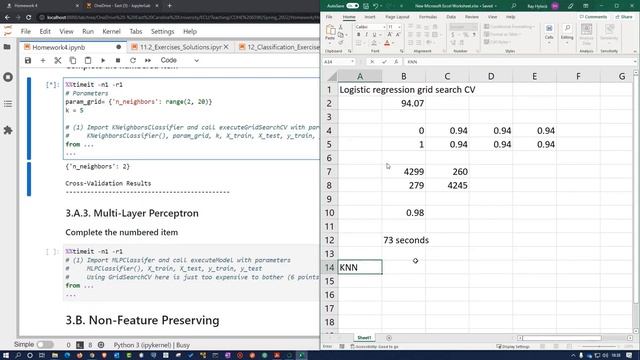The height and width of the screenshot is (360, 640).
Task: Run the selected cell with the play icon
Action: point(103,60)
